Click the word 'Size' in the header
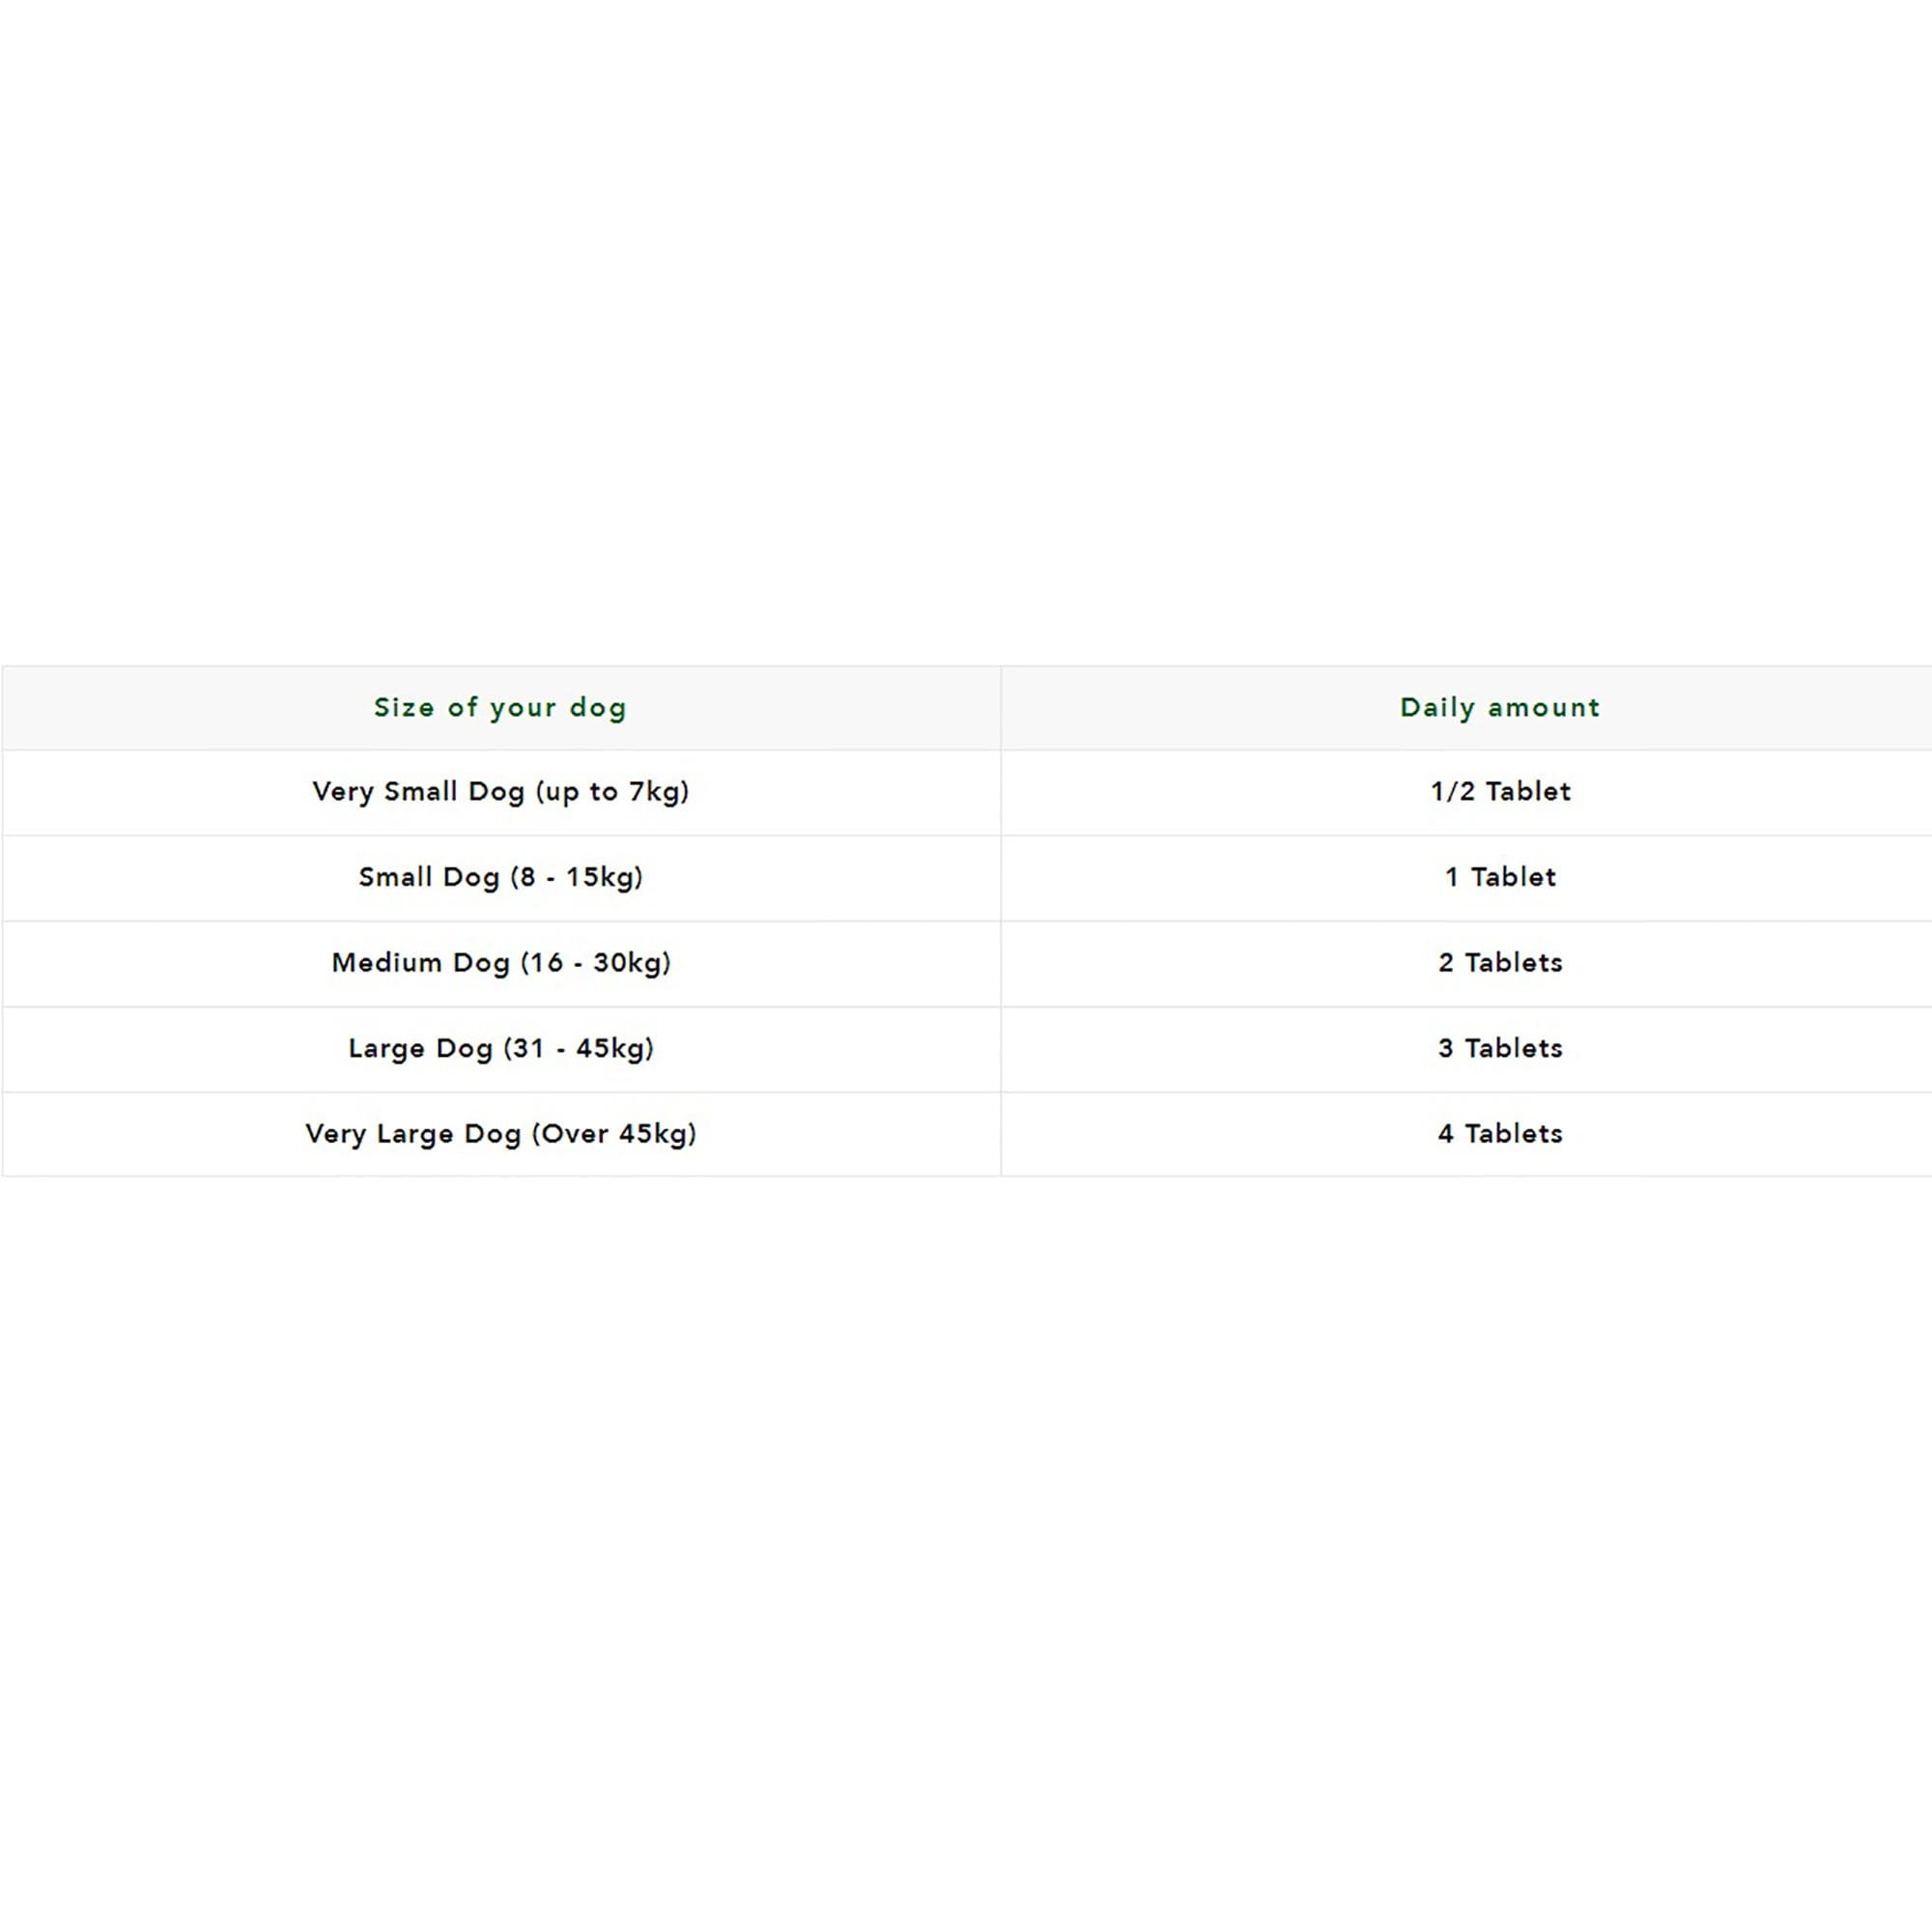This screenshot has width=1932, height=1932. pyautogui.click(x=404, y=708)
